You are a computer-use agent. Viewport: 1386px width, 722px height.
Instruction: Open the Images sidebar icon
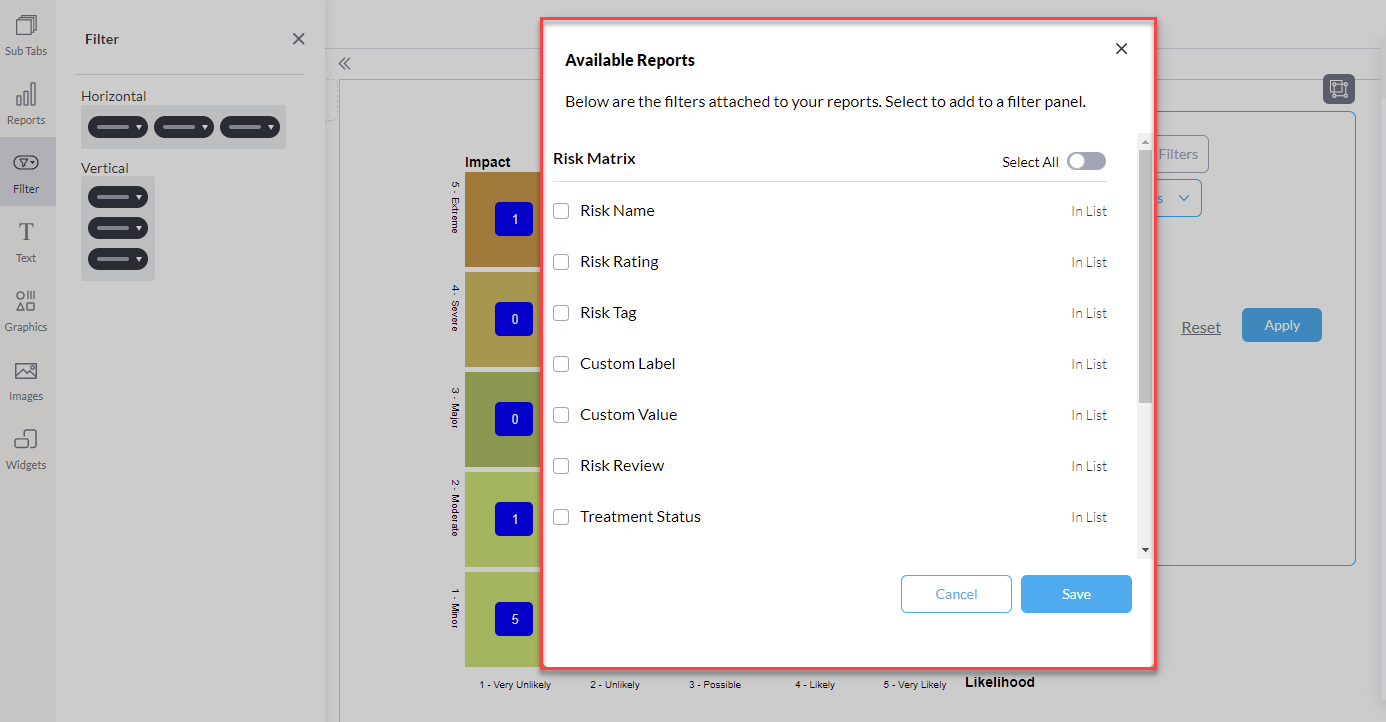[26, 380]
